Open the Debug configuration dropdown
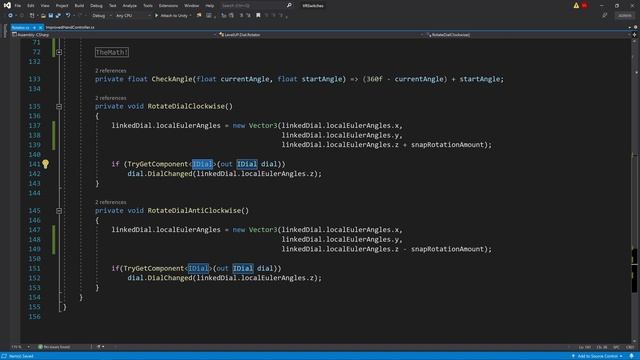 pos(101,16)
